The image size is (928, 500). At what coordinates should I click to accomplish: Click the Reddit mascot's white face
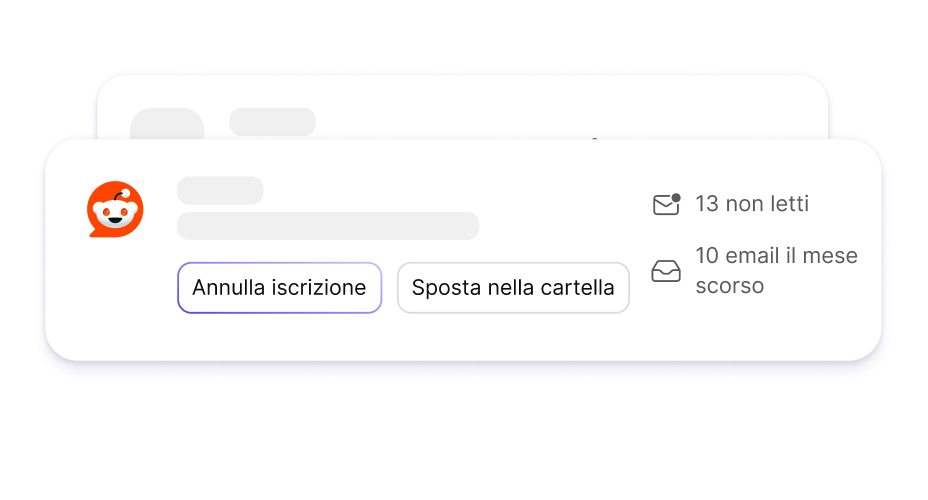pos(115,213)
